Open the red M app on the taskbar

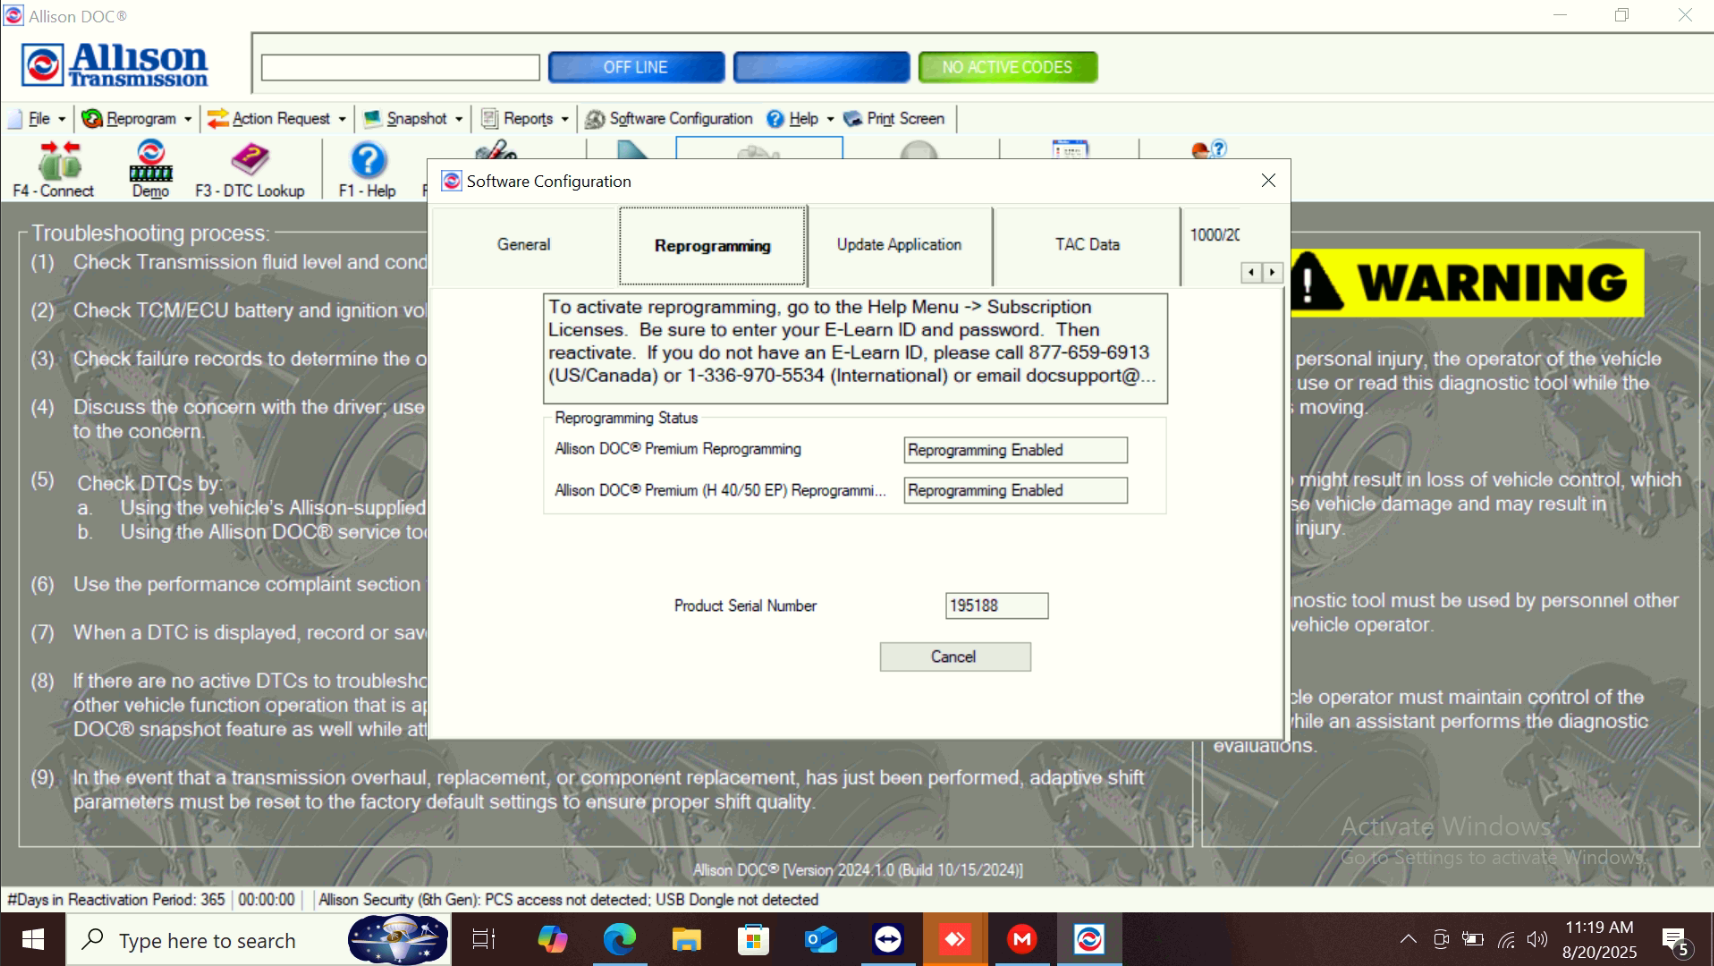coord(1022,940)
